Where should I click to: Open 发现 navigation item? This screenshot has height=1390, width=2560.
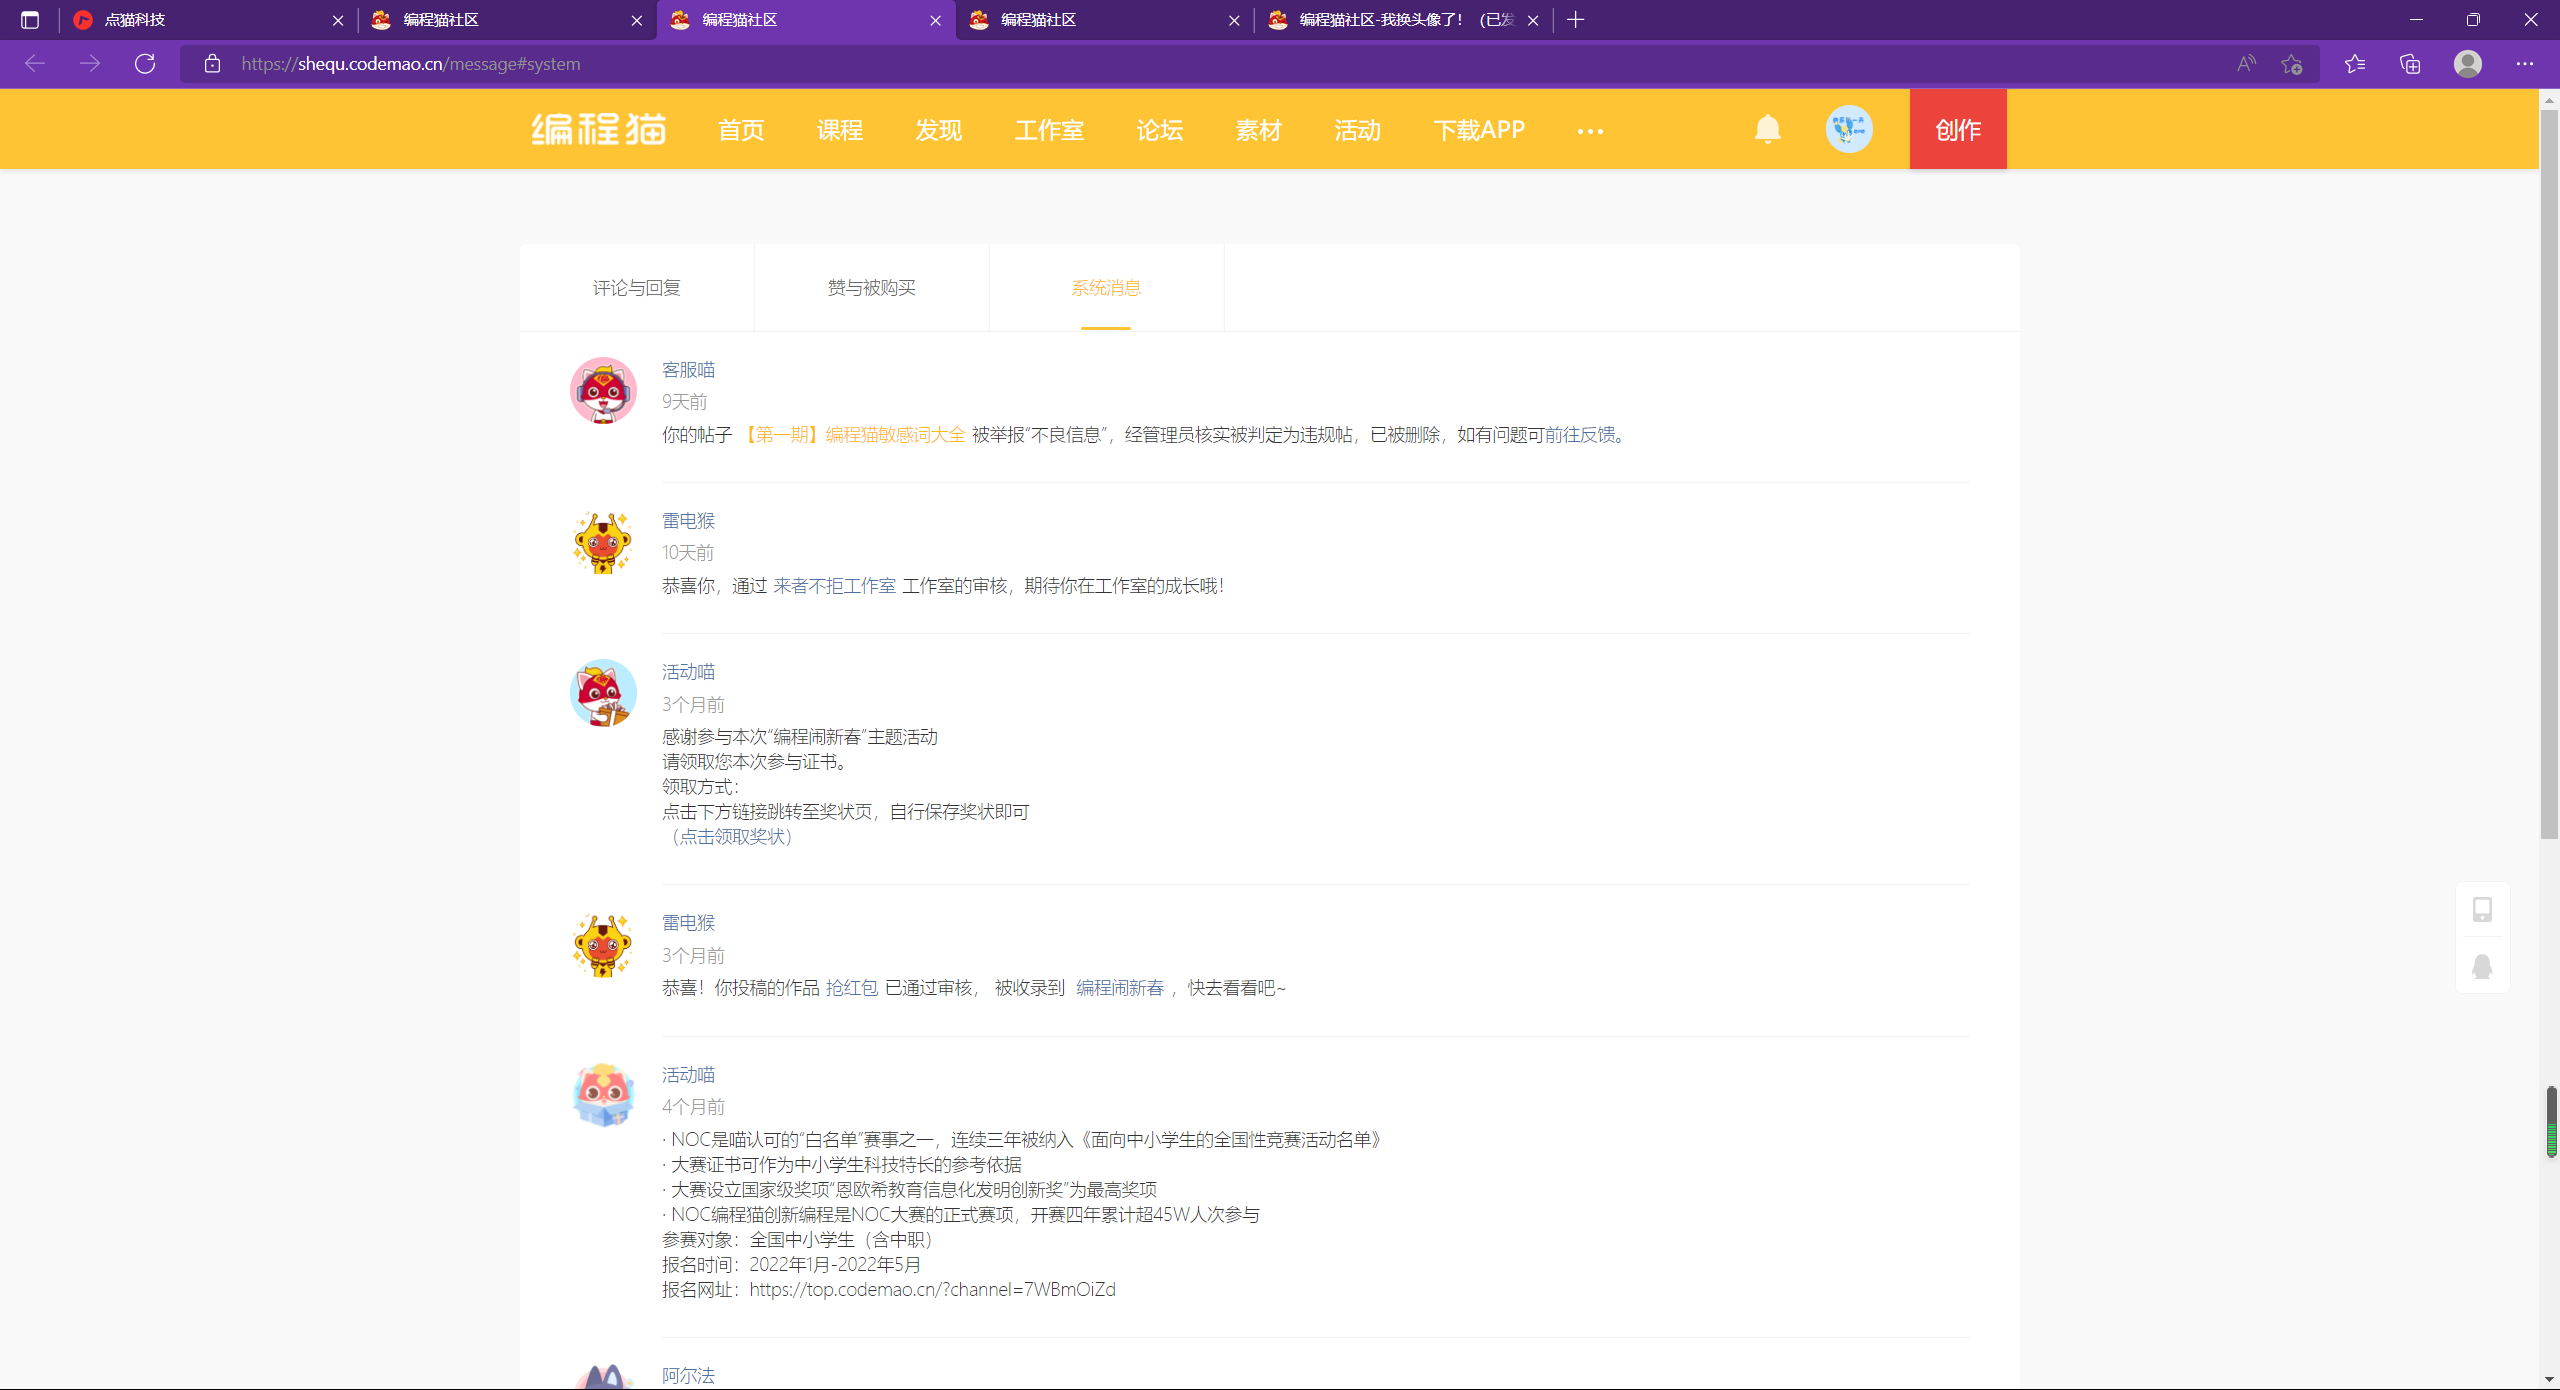click(x=939, y=130)
